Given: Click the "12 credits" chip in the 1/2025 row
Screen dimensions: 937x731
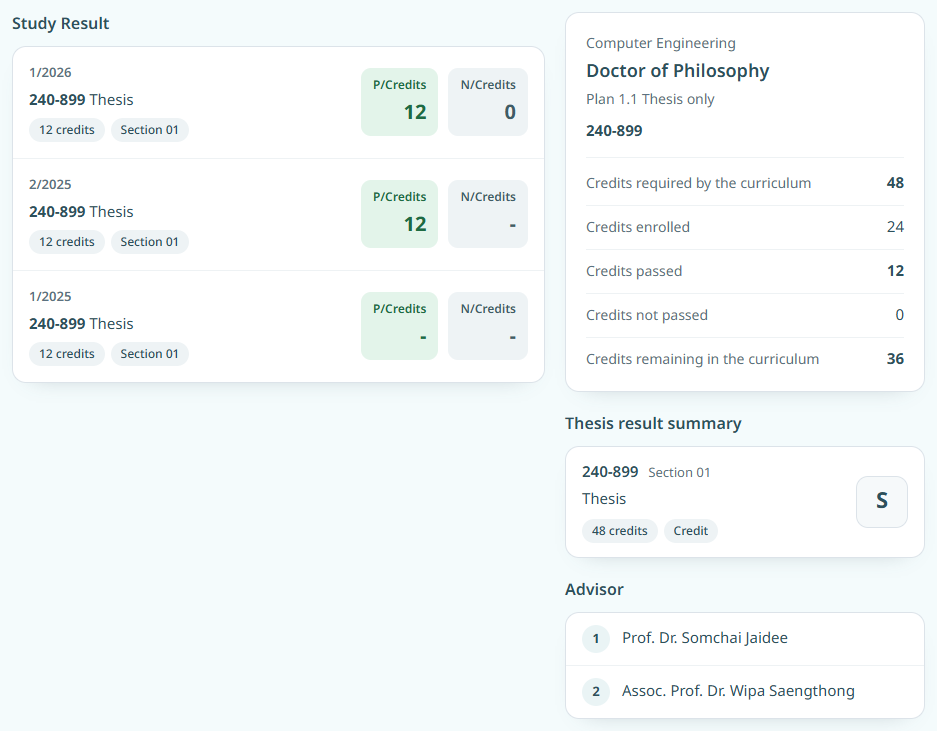Looking at the screenshot, I should [x=67, y=354].
